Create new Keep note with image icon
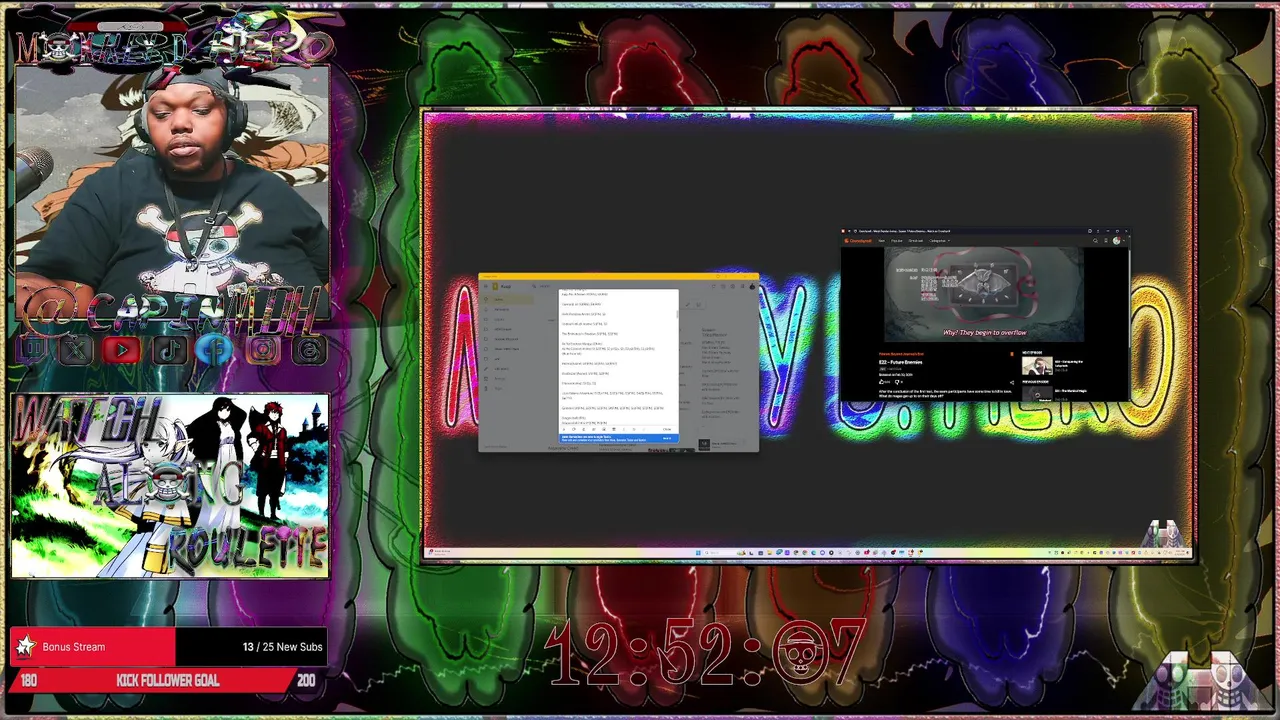The height and width of the screenshot is (720, 1280). (x=698, y=305)
